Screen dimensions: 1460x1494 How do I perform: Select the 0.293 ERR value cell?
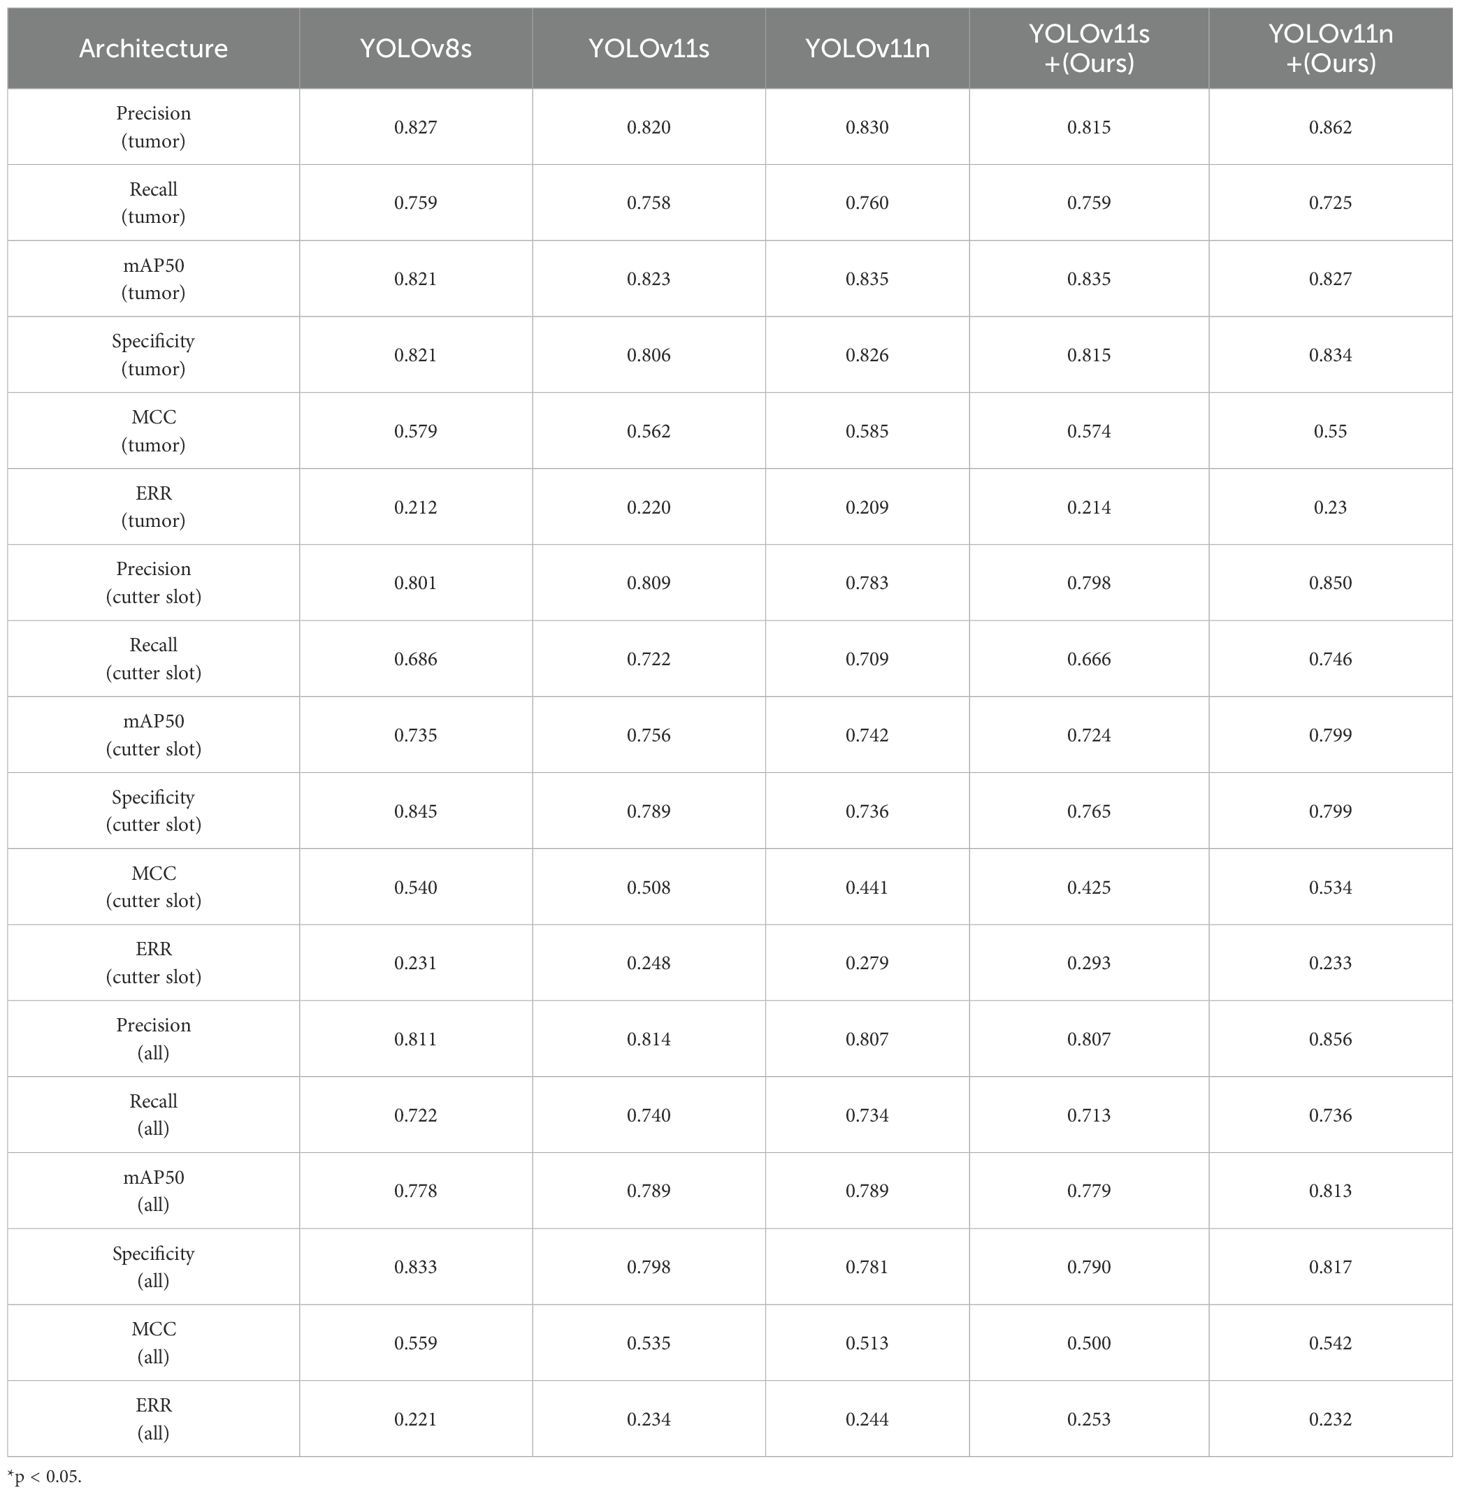pos(1089,963)
